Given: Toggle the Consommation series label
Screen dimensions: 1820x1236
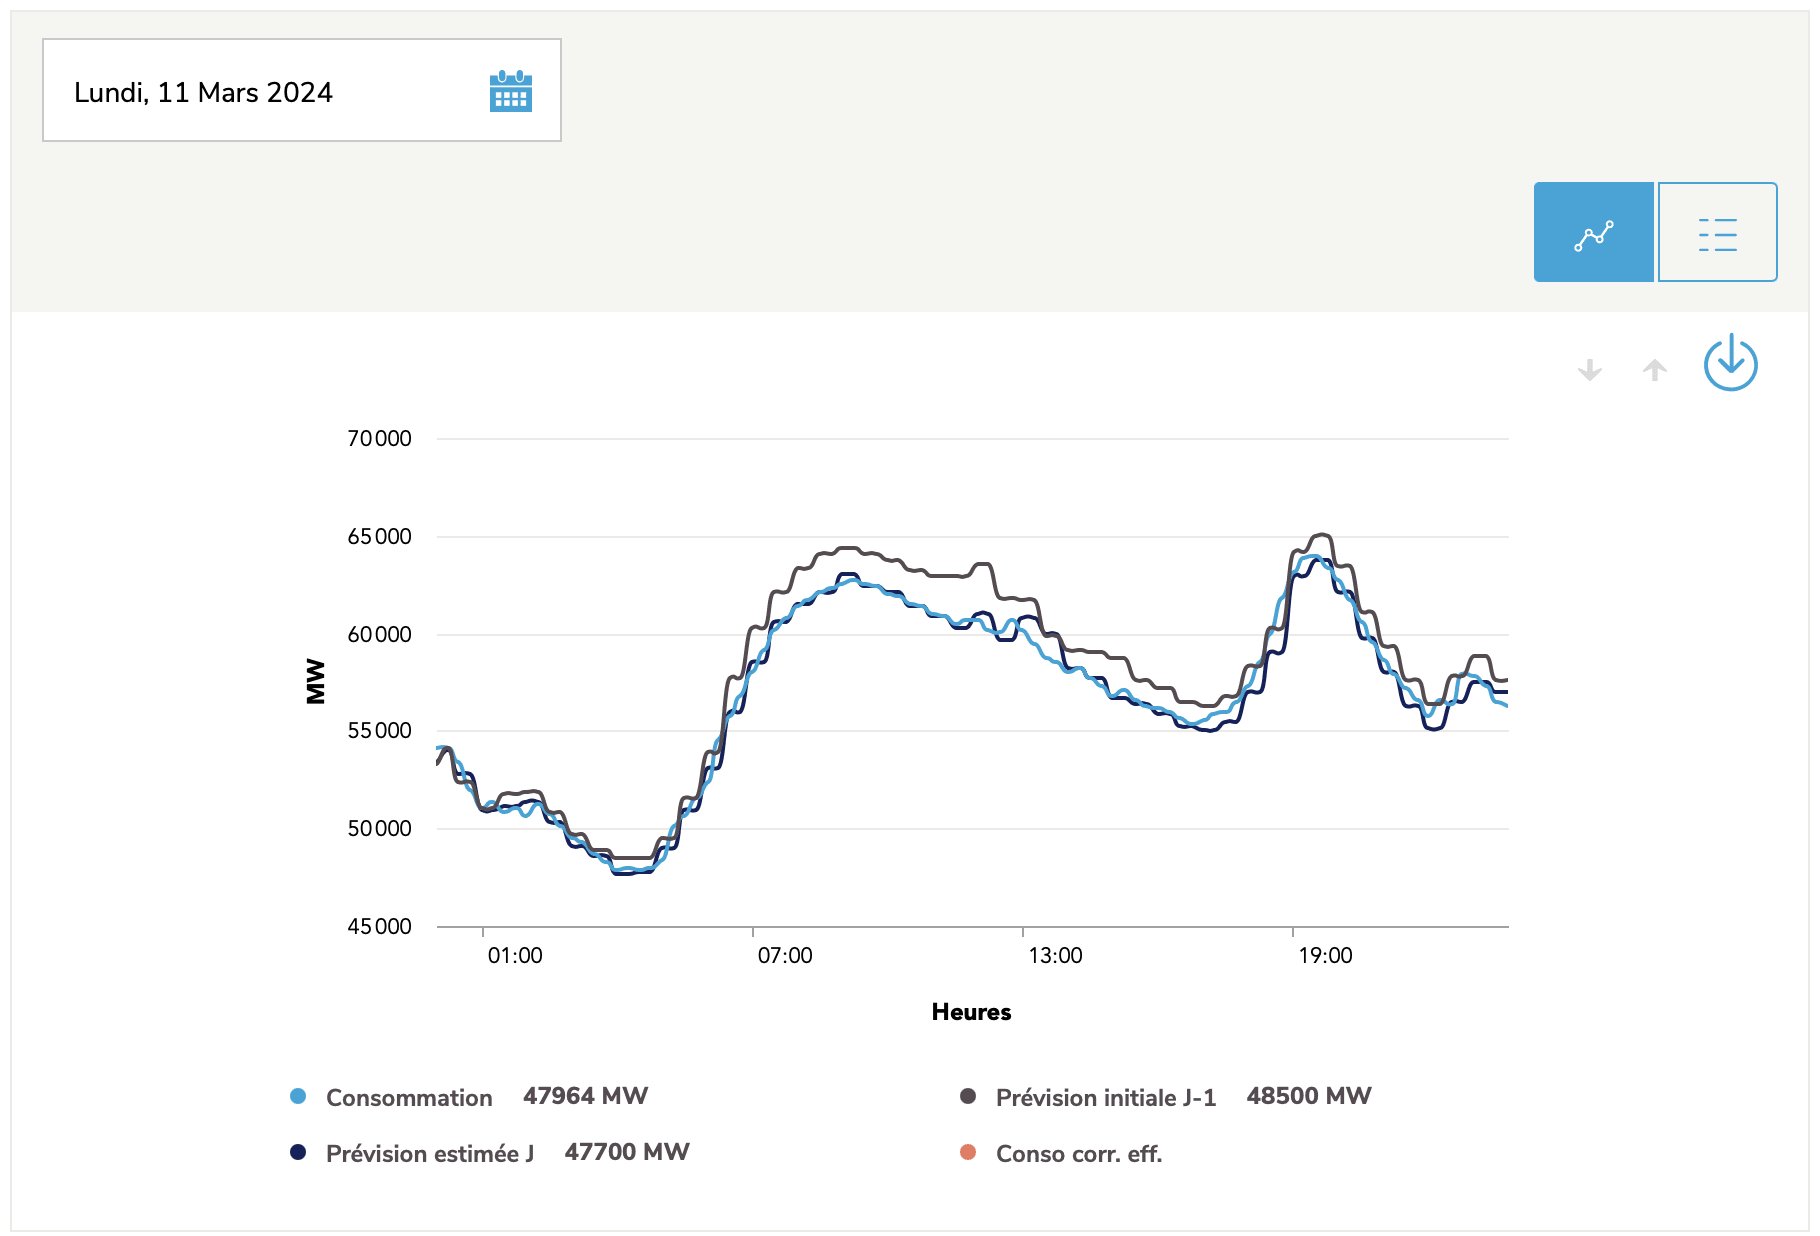Looking at the screenshot, I should pos(409,1098).
